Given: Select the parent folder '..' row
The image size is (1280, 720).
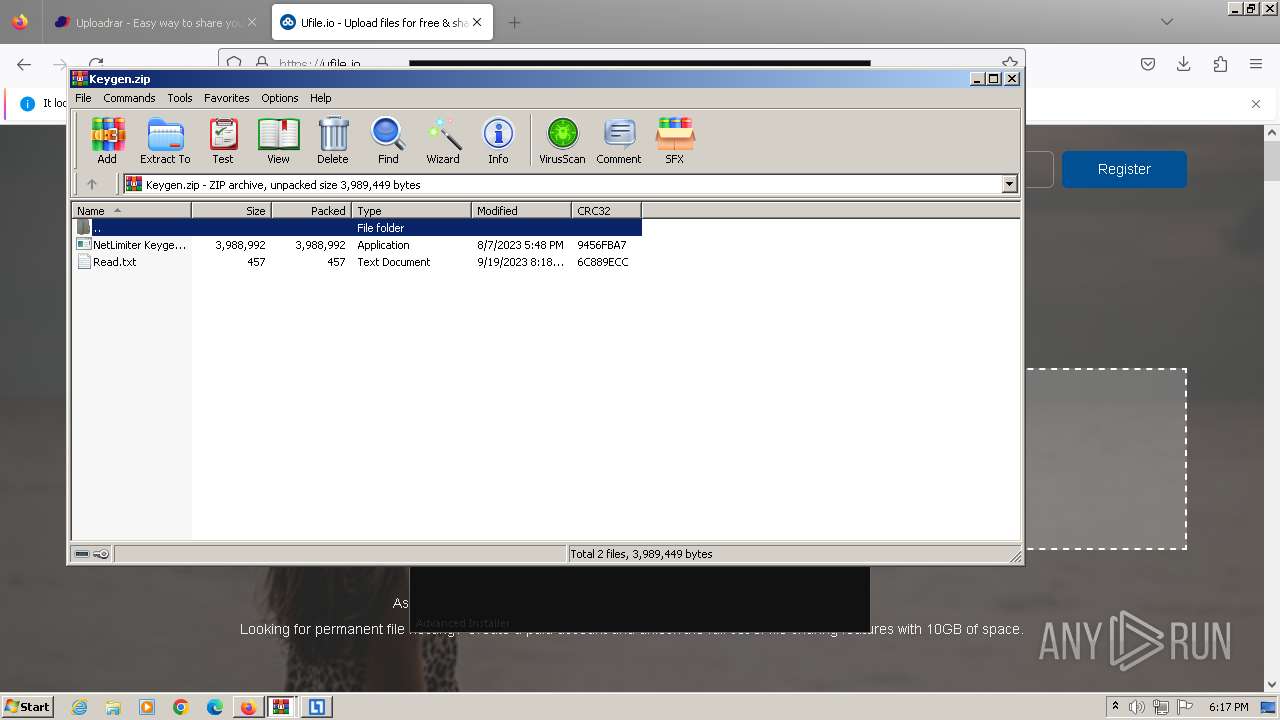Looking at the screenshot, I should 356,228.
